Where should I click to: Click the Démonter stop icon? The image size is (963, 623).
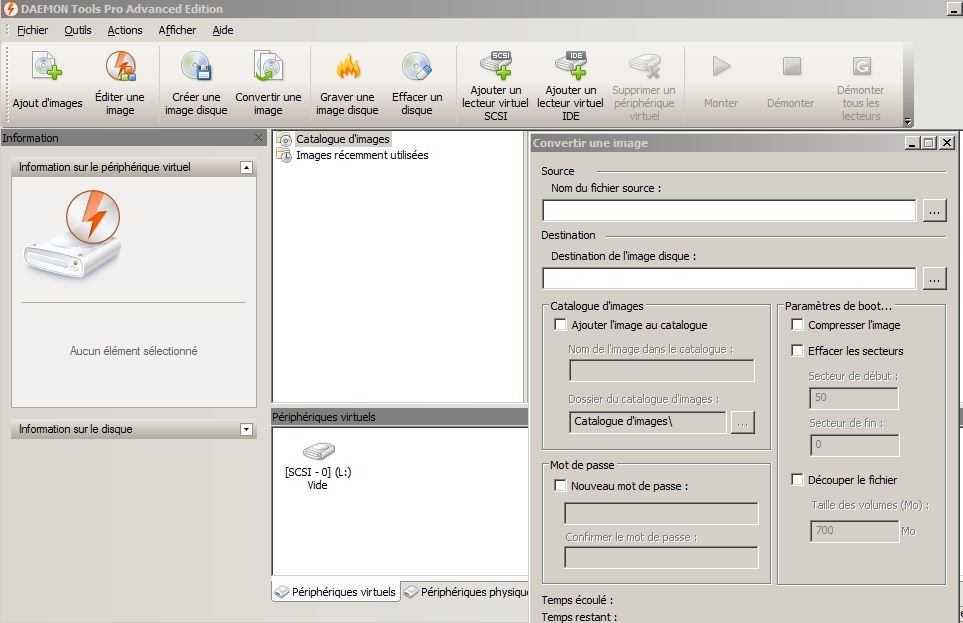(x=791, y=66)
